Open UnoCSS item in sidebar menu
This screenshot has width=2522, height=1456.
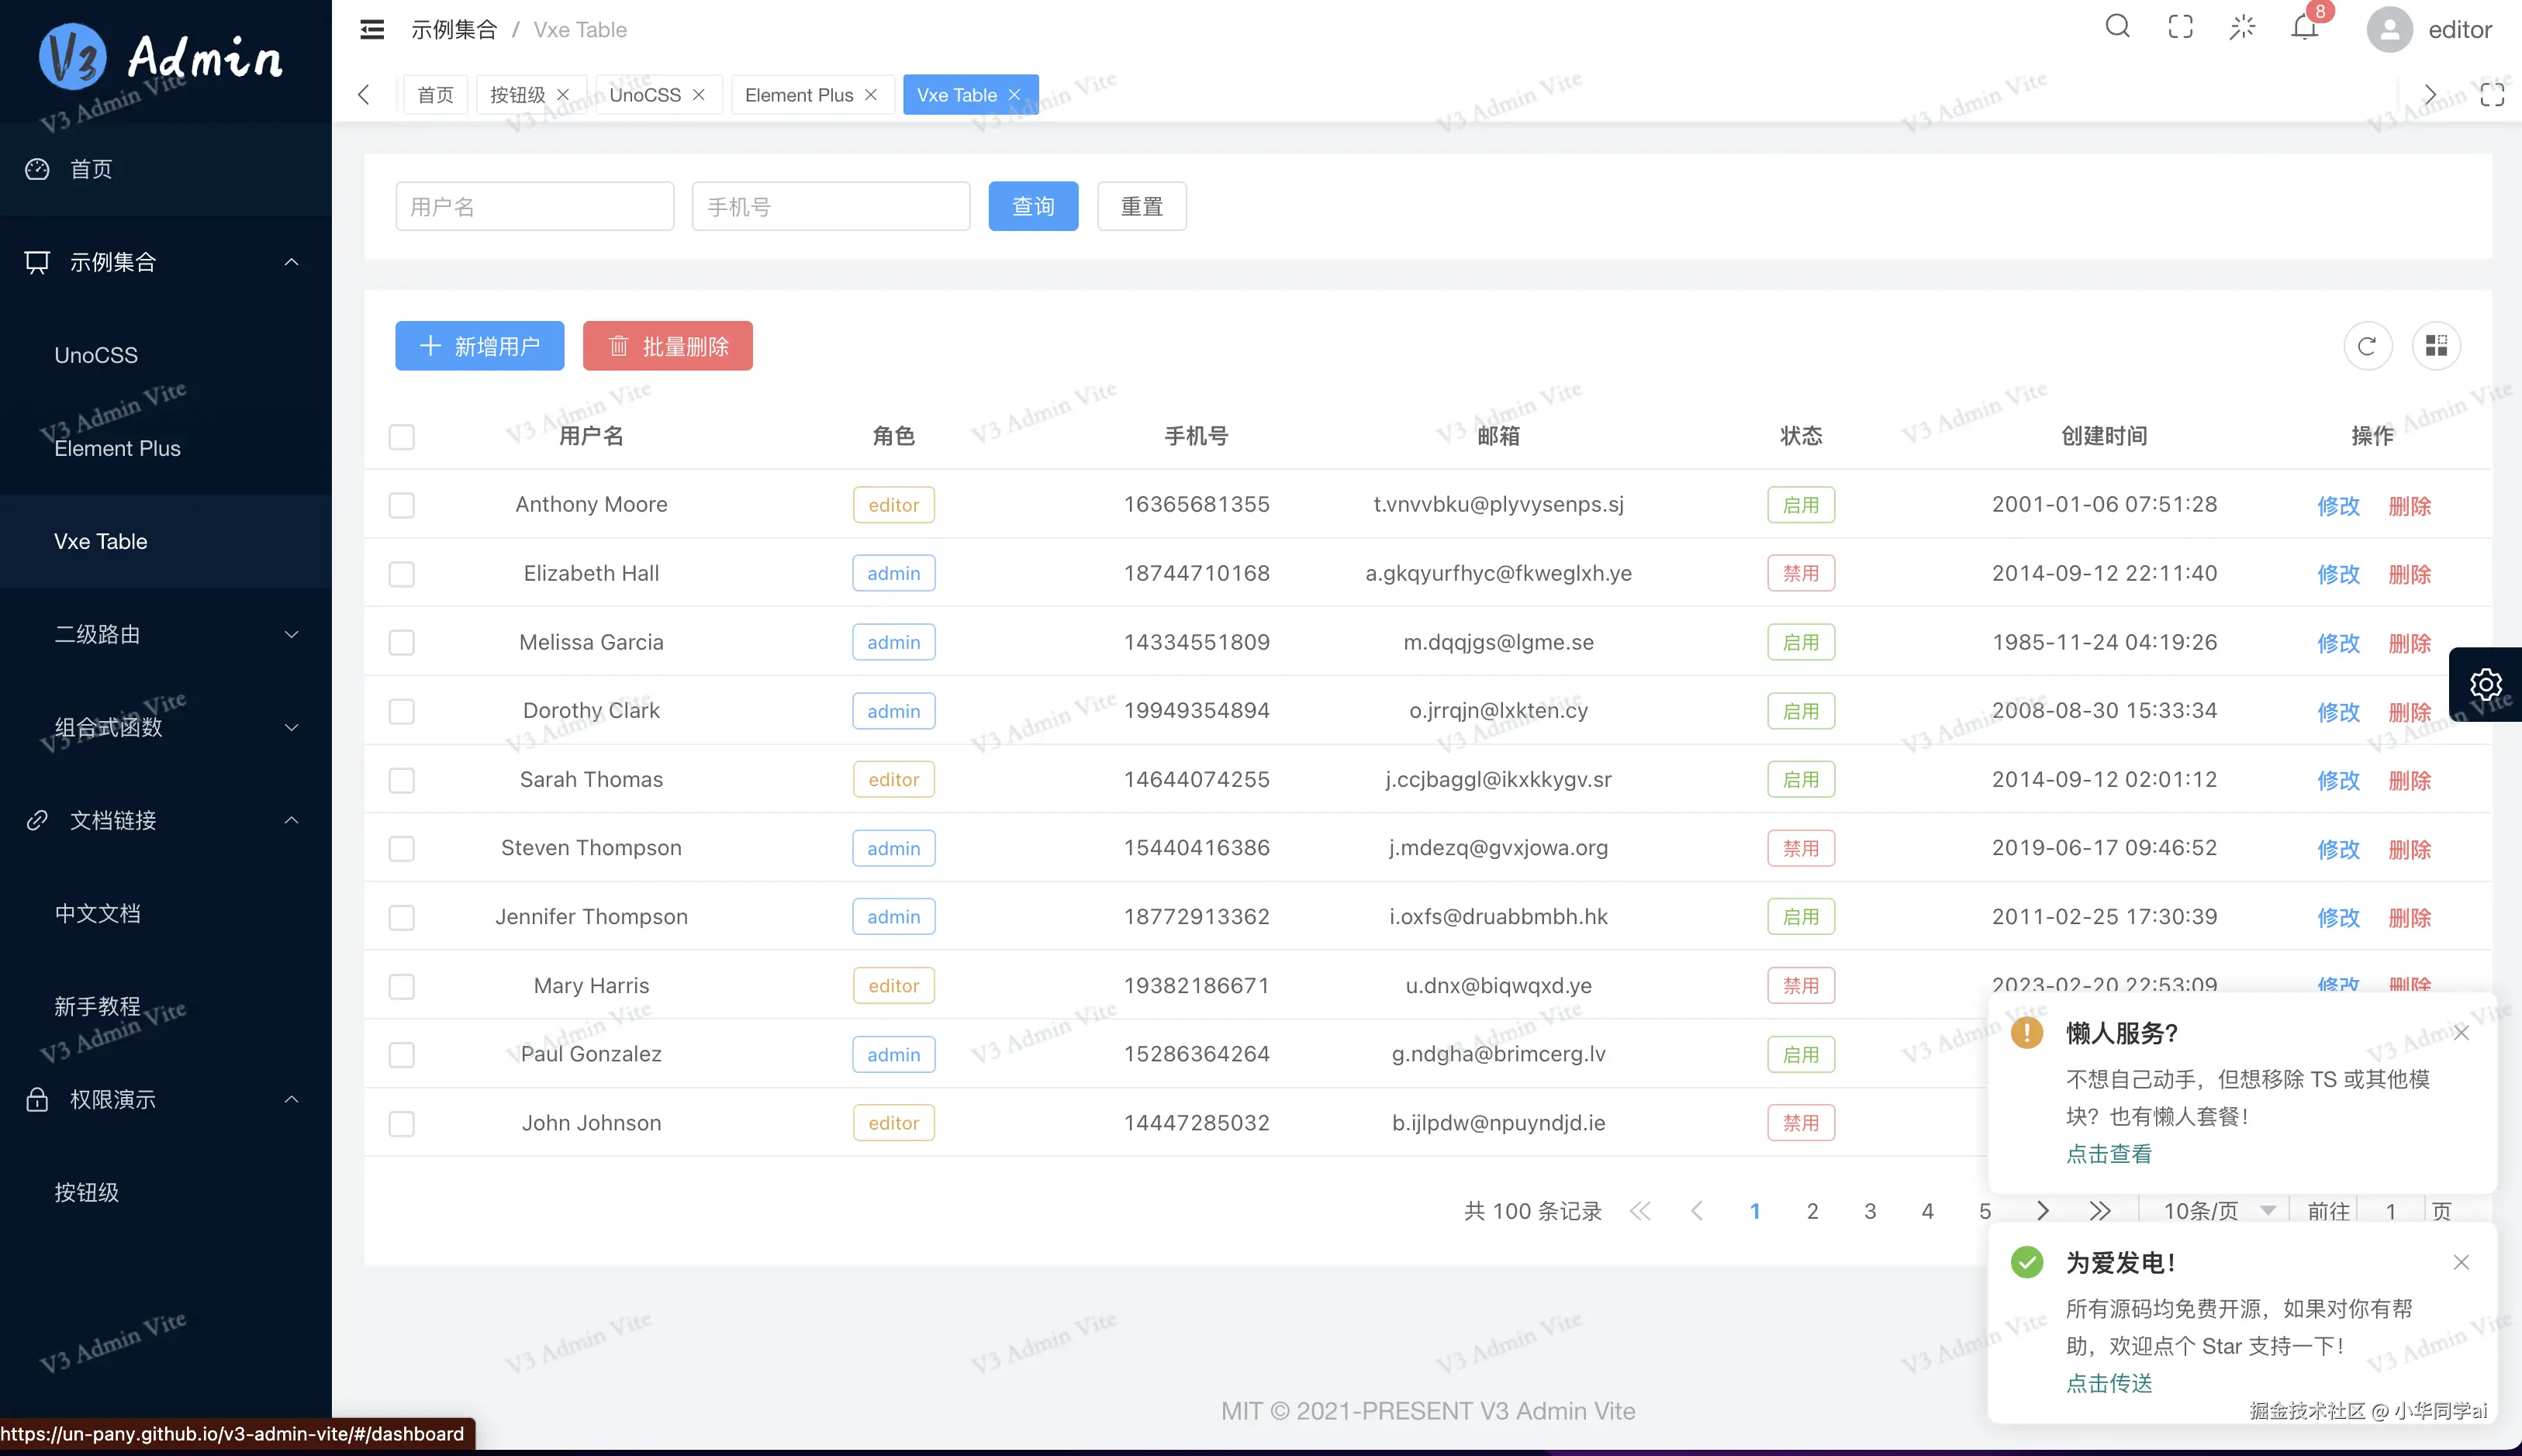click(x=96, y=355)
